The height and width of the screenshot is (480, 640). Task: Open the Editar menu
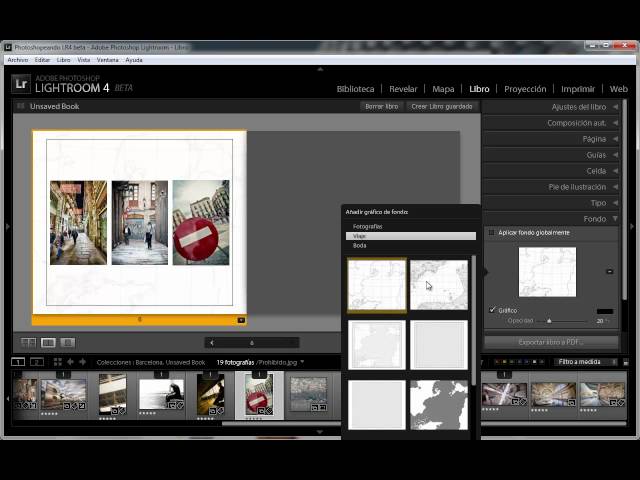tap(42, 60)
